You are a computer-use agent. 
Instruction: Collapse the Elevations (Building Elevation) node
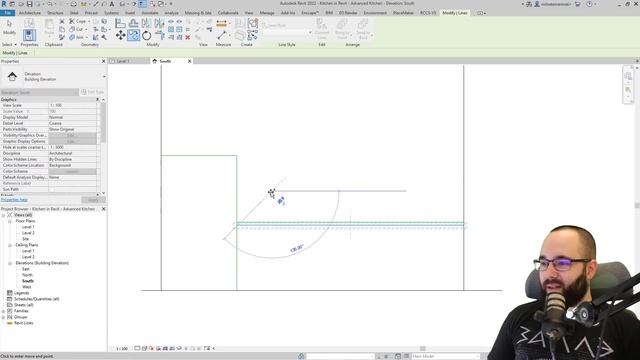(10, 263)
